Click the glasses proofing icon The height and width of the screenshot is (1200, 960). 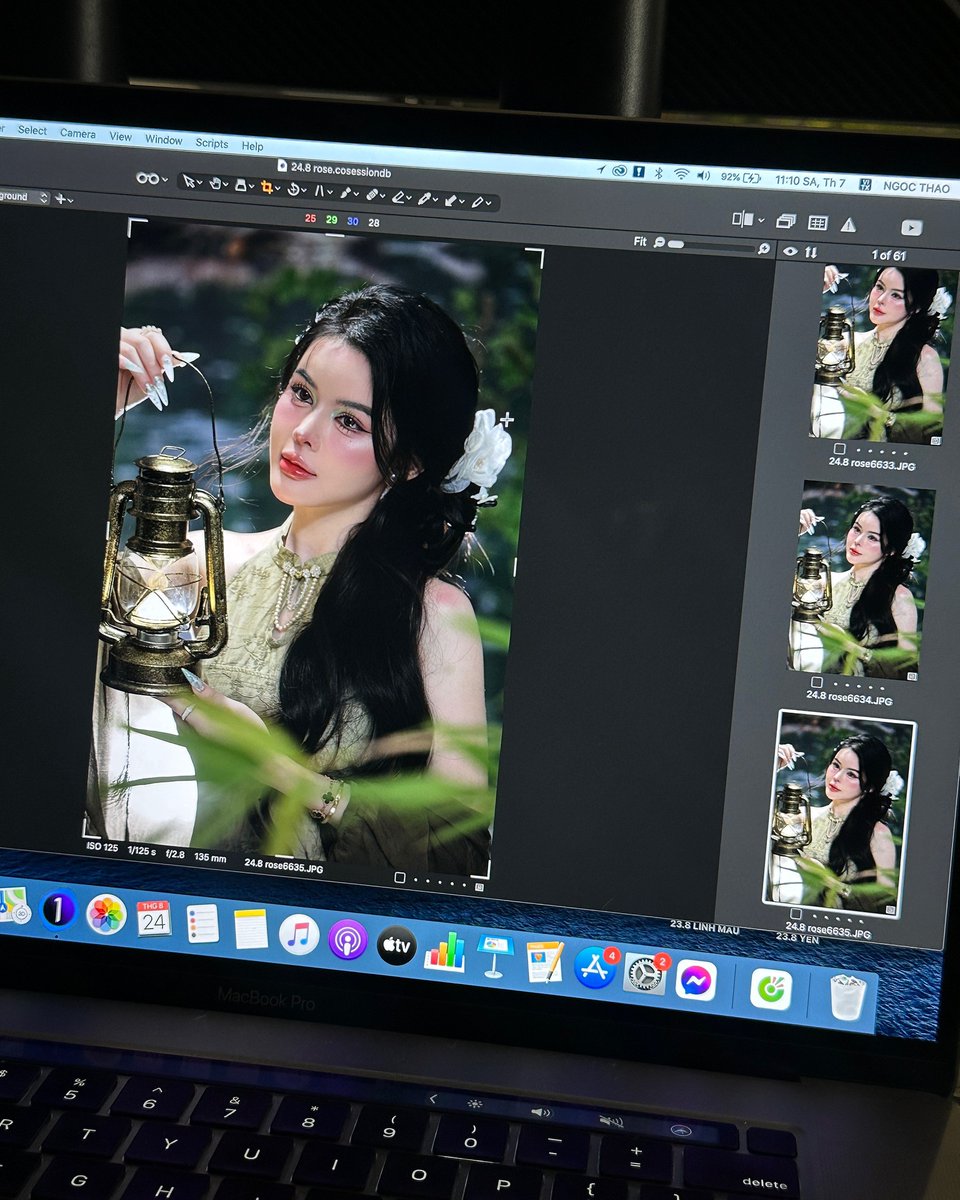[x=147, y=178]
